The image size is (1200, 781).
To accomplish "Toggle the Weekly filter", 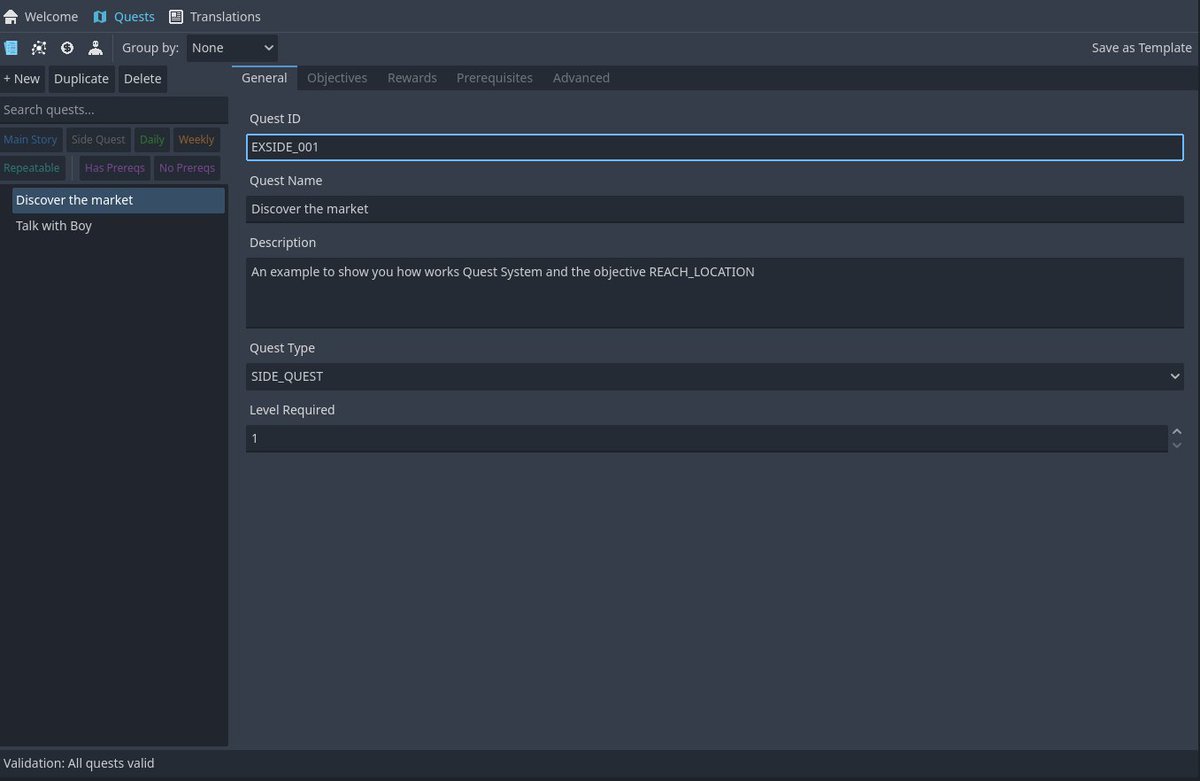I will coord(196,140).
